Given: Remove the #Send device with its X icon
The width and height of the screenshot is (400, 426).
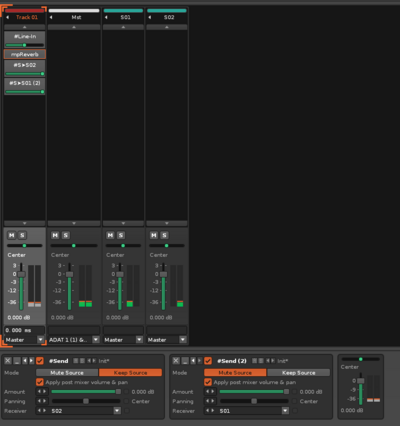Looking at the screenshot, I should coord(8,361).
